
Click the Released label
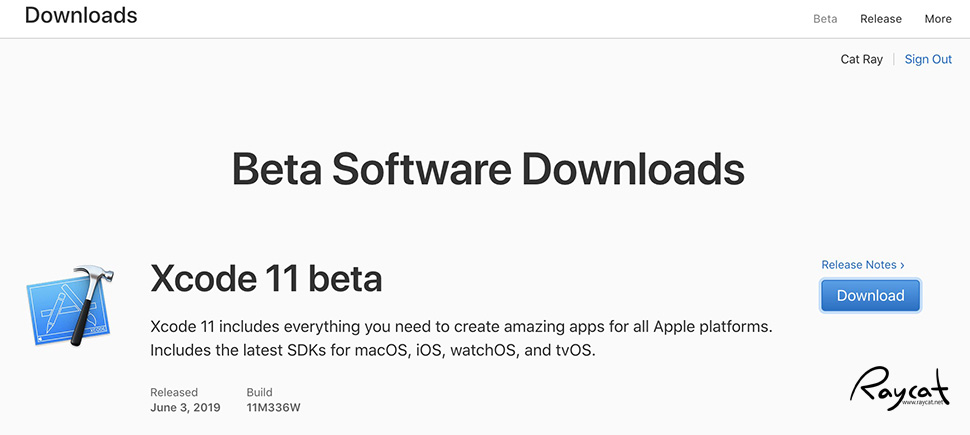(x=174, y=392)
